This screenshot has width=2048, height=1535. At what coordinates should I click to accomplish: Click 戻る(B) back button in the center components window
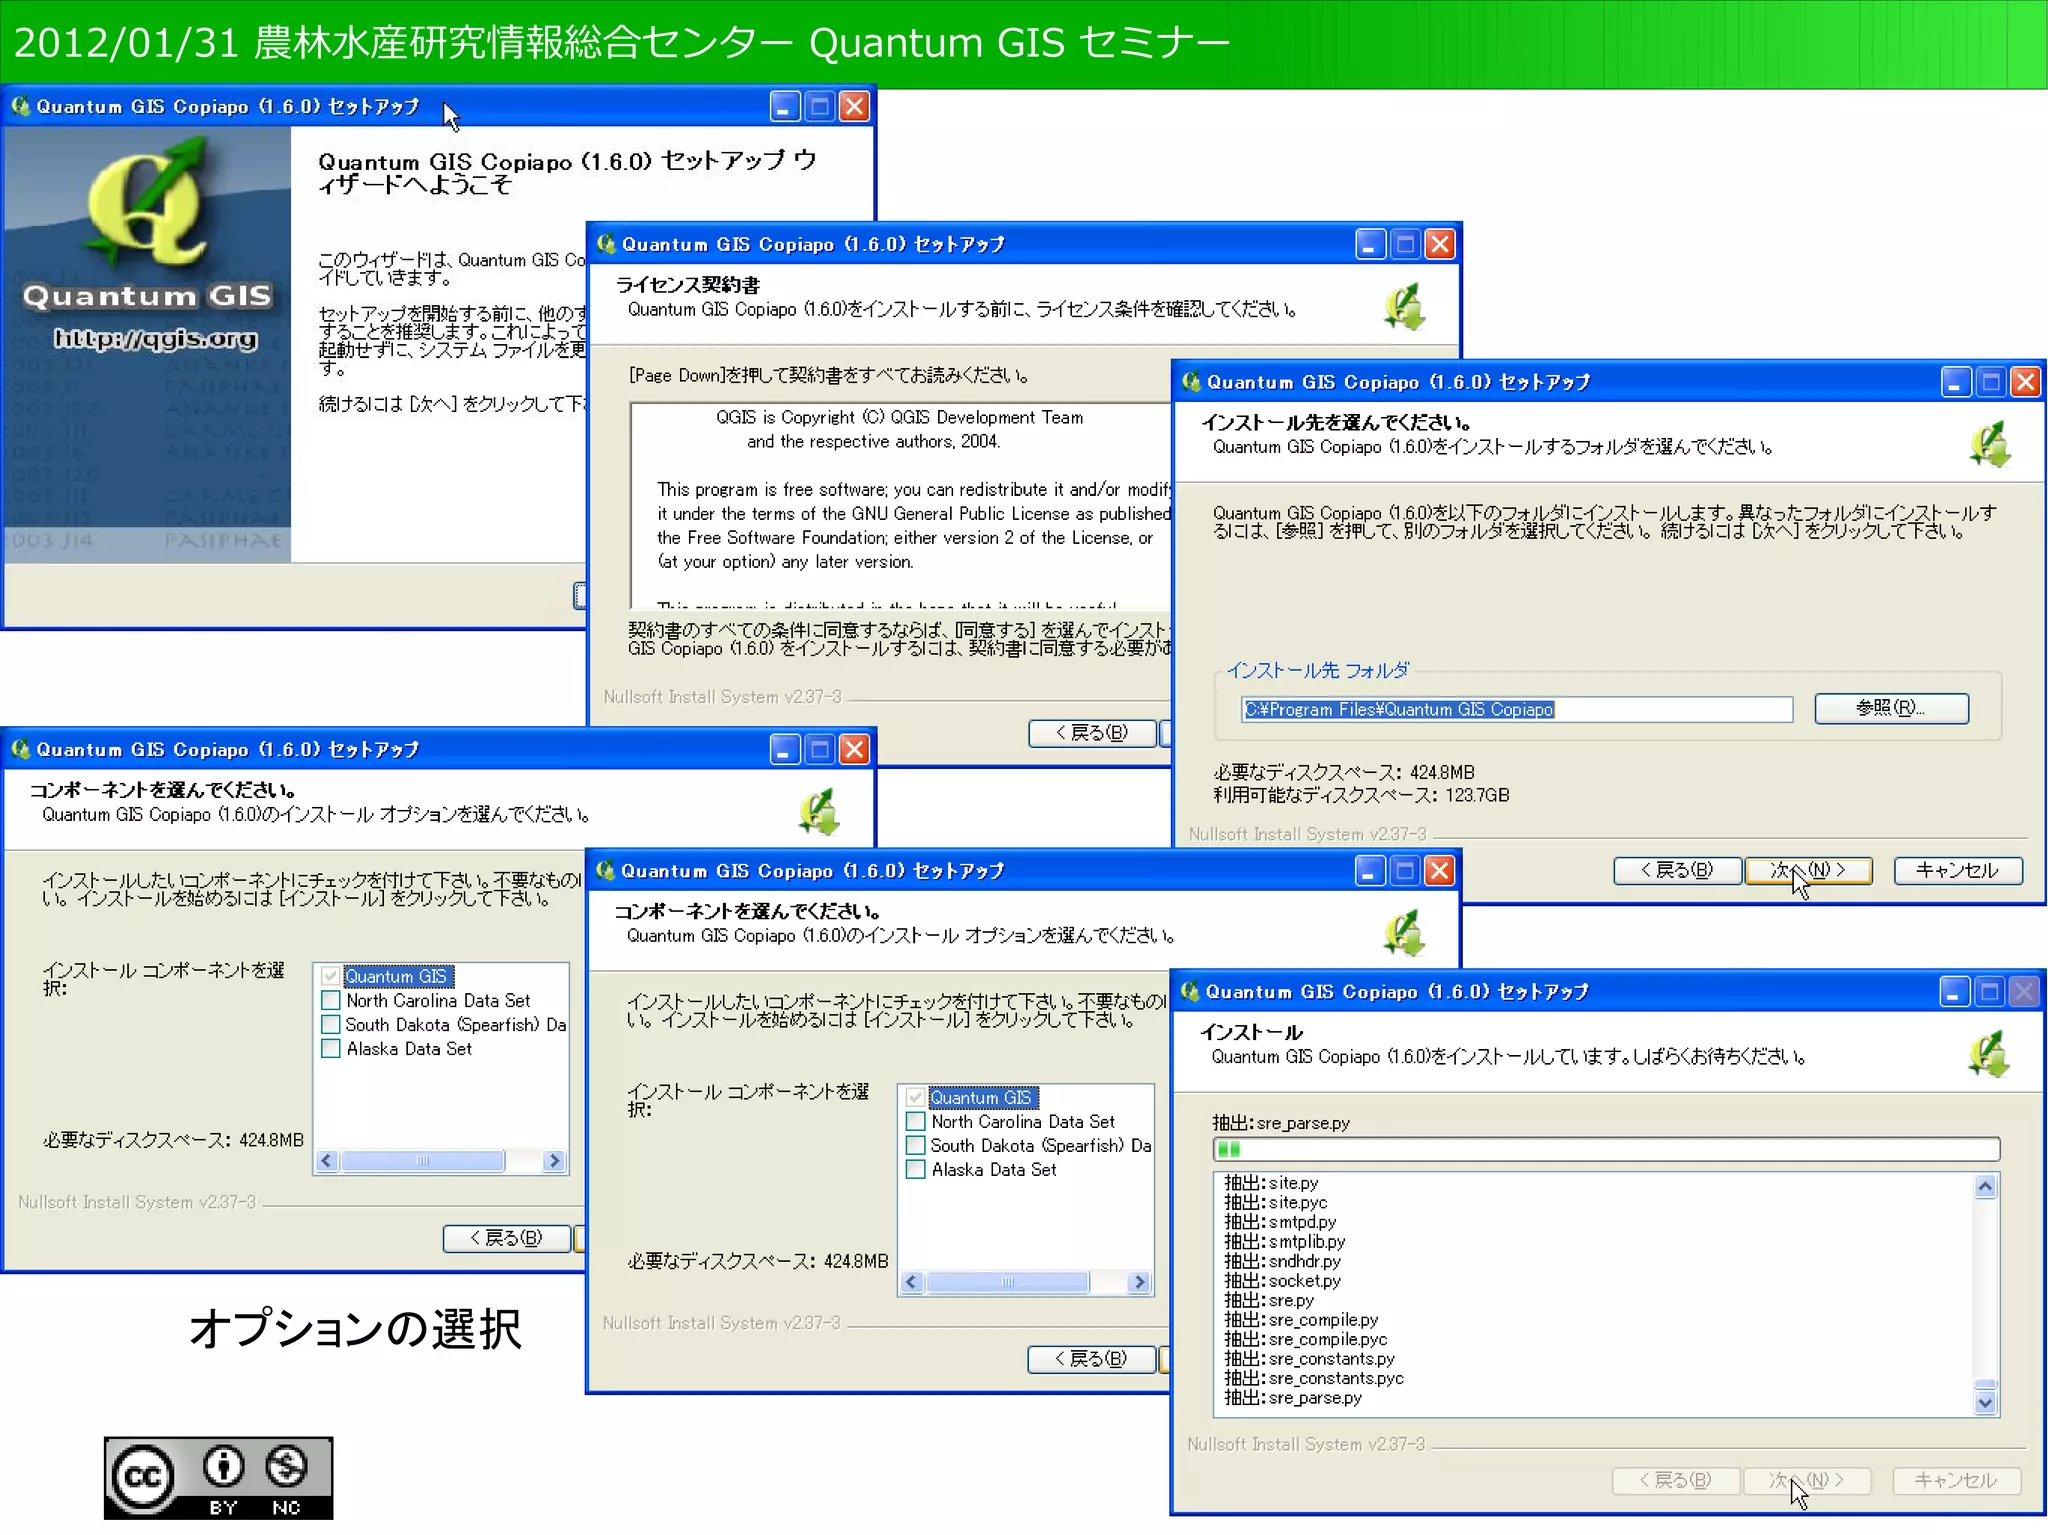coord(1091,1359)
